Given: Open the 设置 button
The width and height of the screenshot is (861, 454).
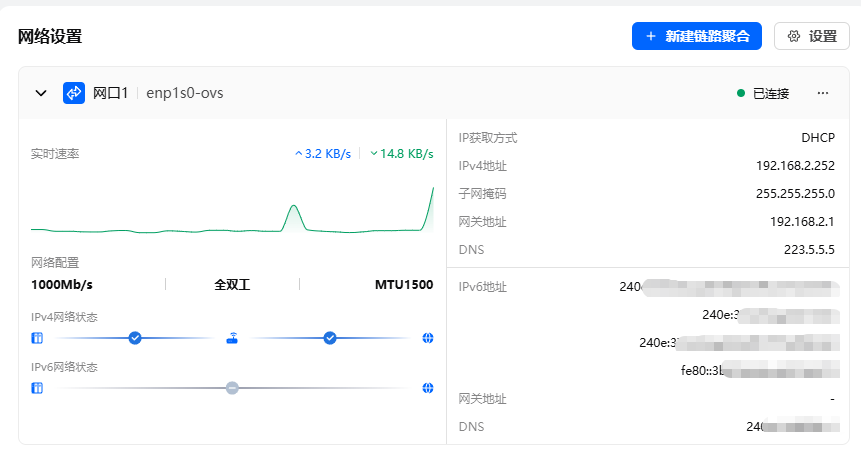Looking at the screenshot, I should [x=812, y=36].
